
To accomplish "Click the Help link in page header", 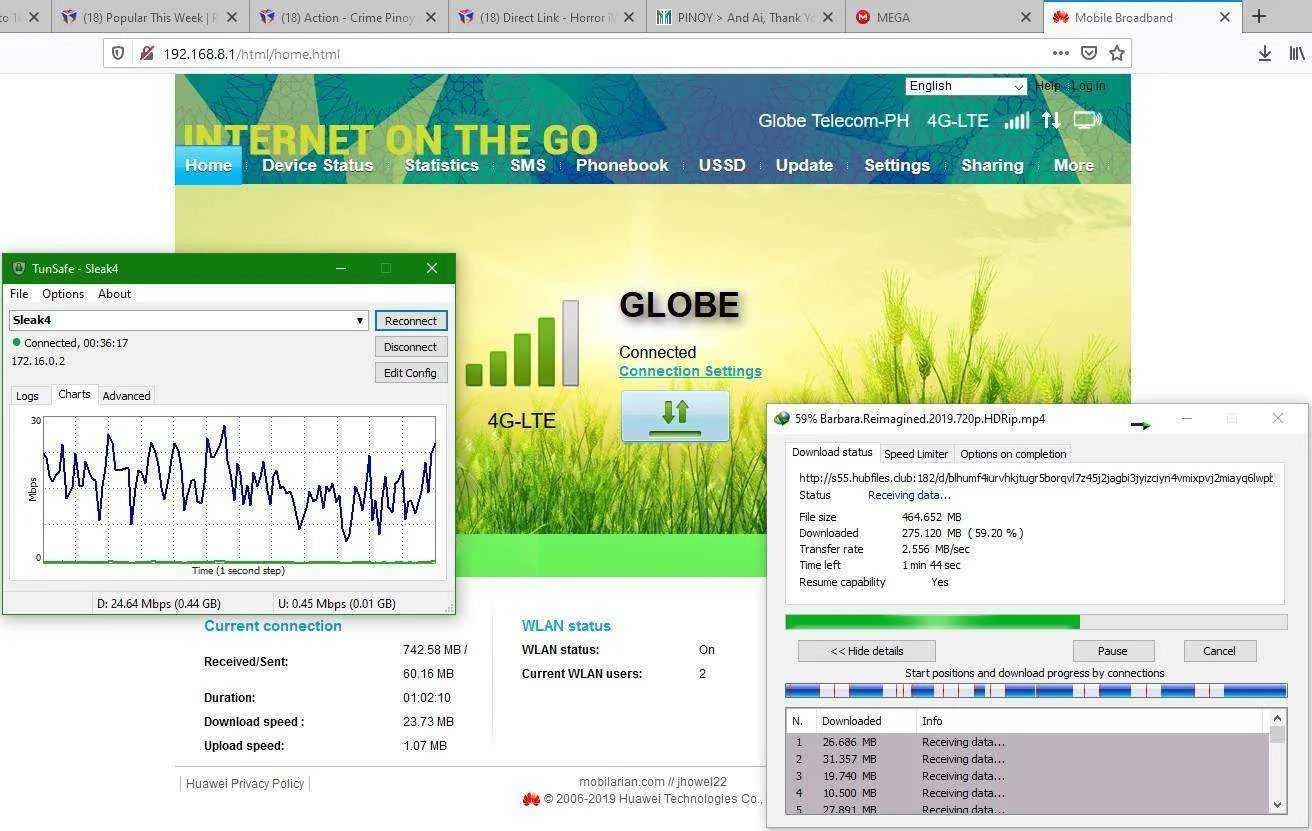I will pyautogui.click(x=1048, y=86).
